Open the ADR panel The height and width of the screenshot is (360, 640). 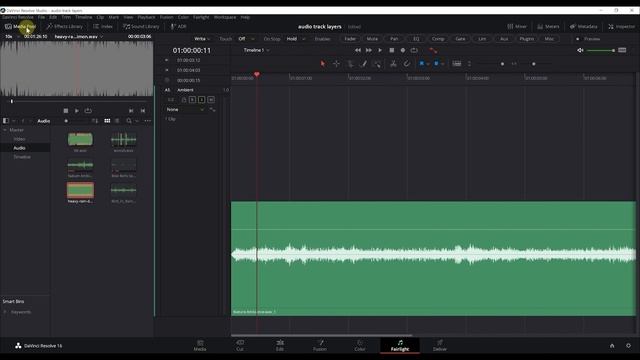point(178,27)
